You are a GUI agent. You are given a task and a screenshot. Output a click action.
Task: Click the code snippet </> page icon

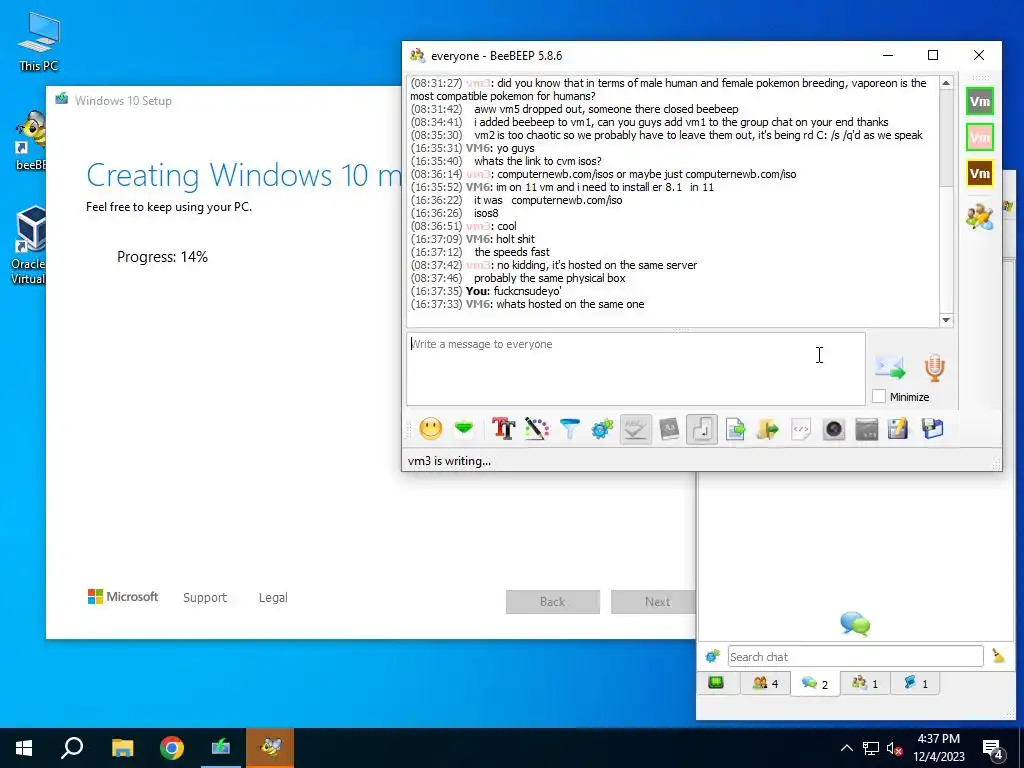click(801, 429)
